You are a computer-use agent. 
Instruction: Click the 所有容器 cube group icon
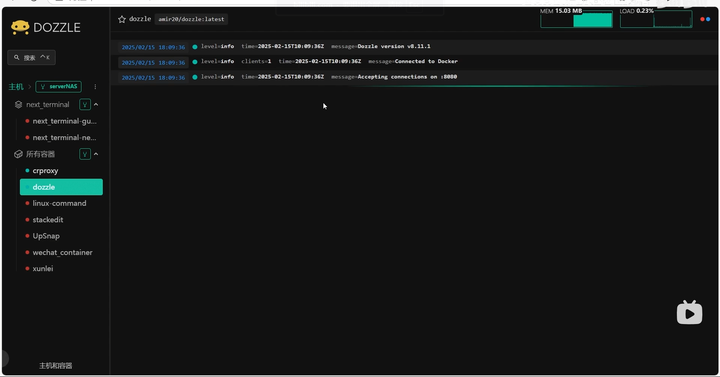18,154
